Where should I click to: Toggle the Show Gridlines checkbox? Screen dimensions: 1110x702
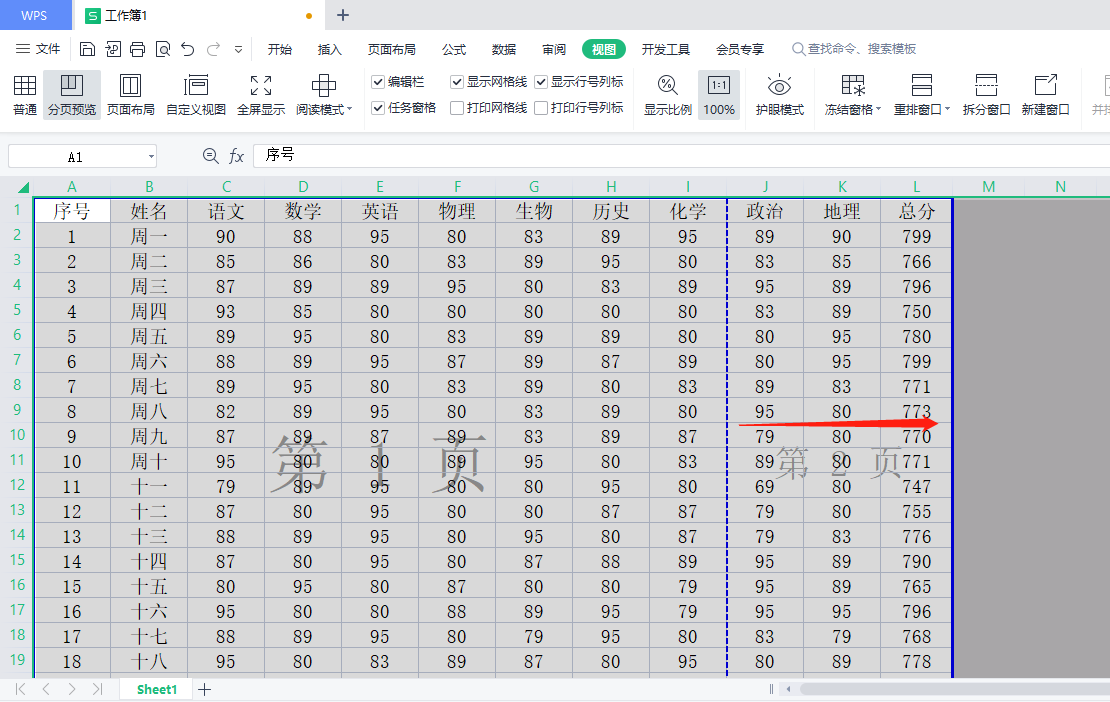[457, 82]
